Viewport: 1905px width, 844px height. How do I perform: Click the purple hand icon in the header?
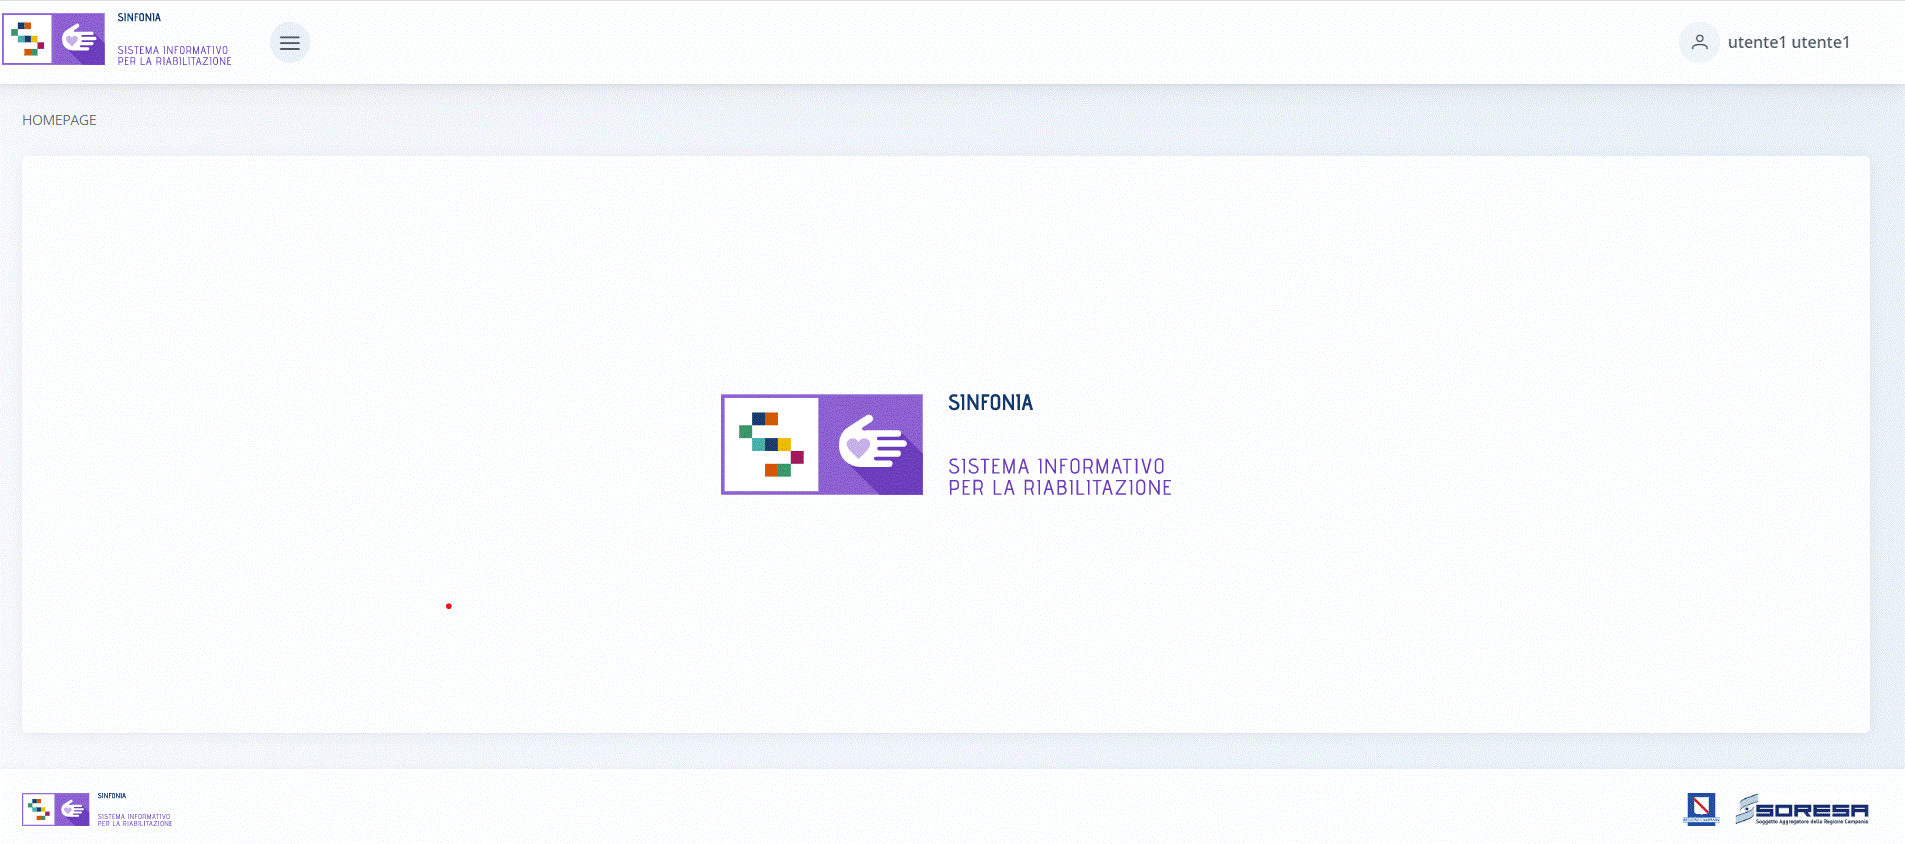[79, 39]
